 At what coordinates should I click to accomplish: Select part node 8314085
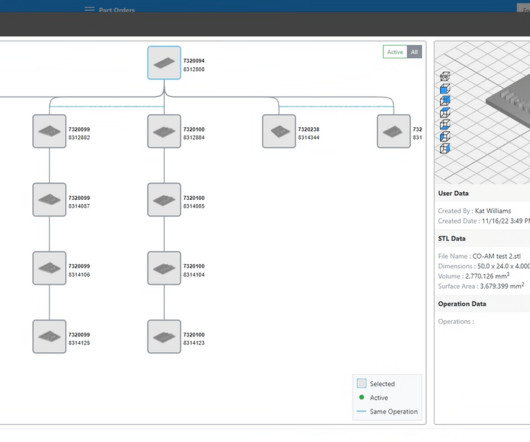pos(164,200)
